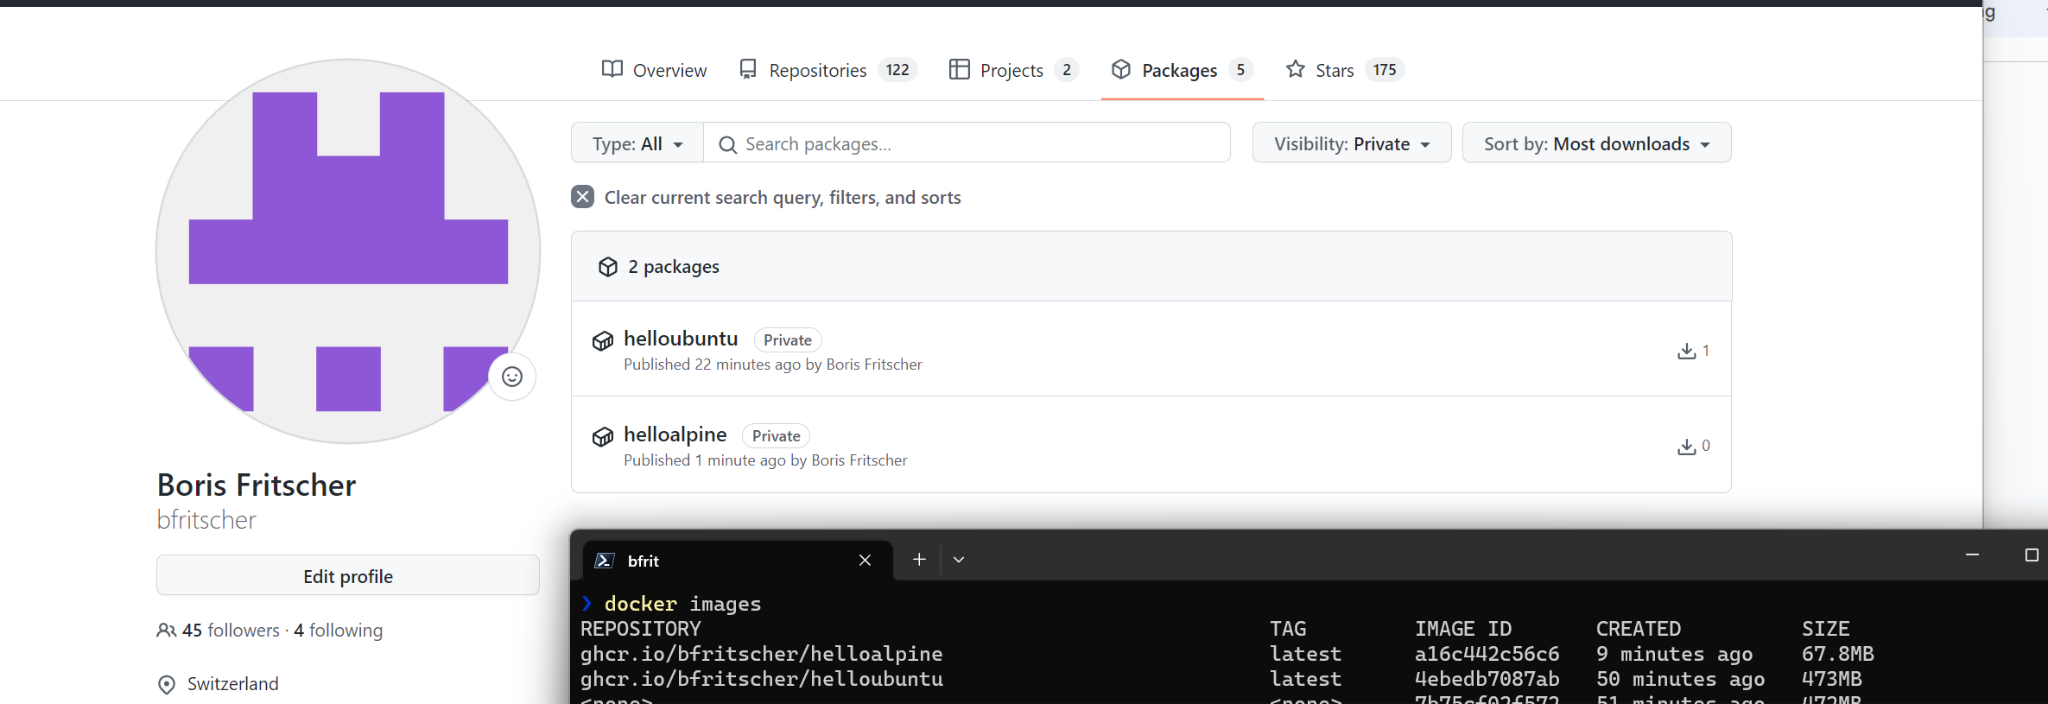The height and width of the screenshot is (704, 2048).
Task: Open the helloubuntu package link
Action: (x=680, y=339)
